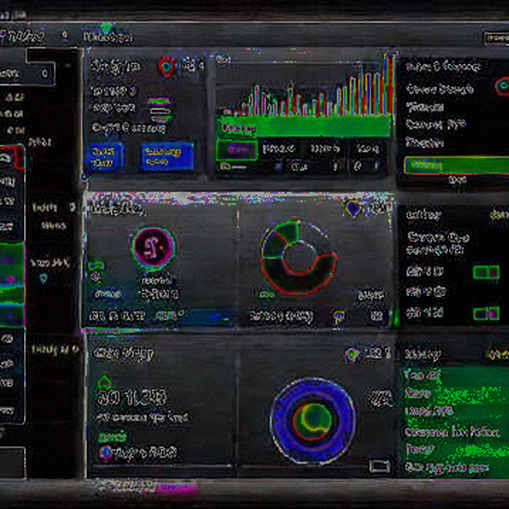509x509 pixels.
Task: Expand the sidebar section with counter beside label
Action: coord(53,208)
